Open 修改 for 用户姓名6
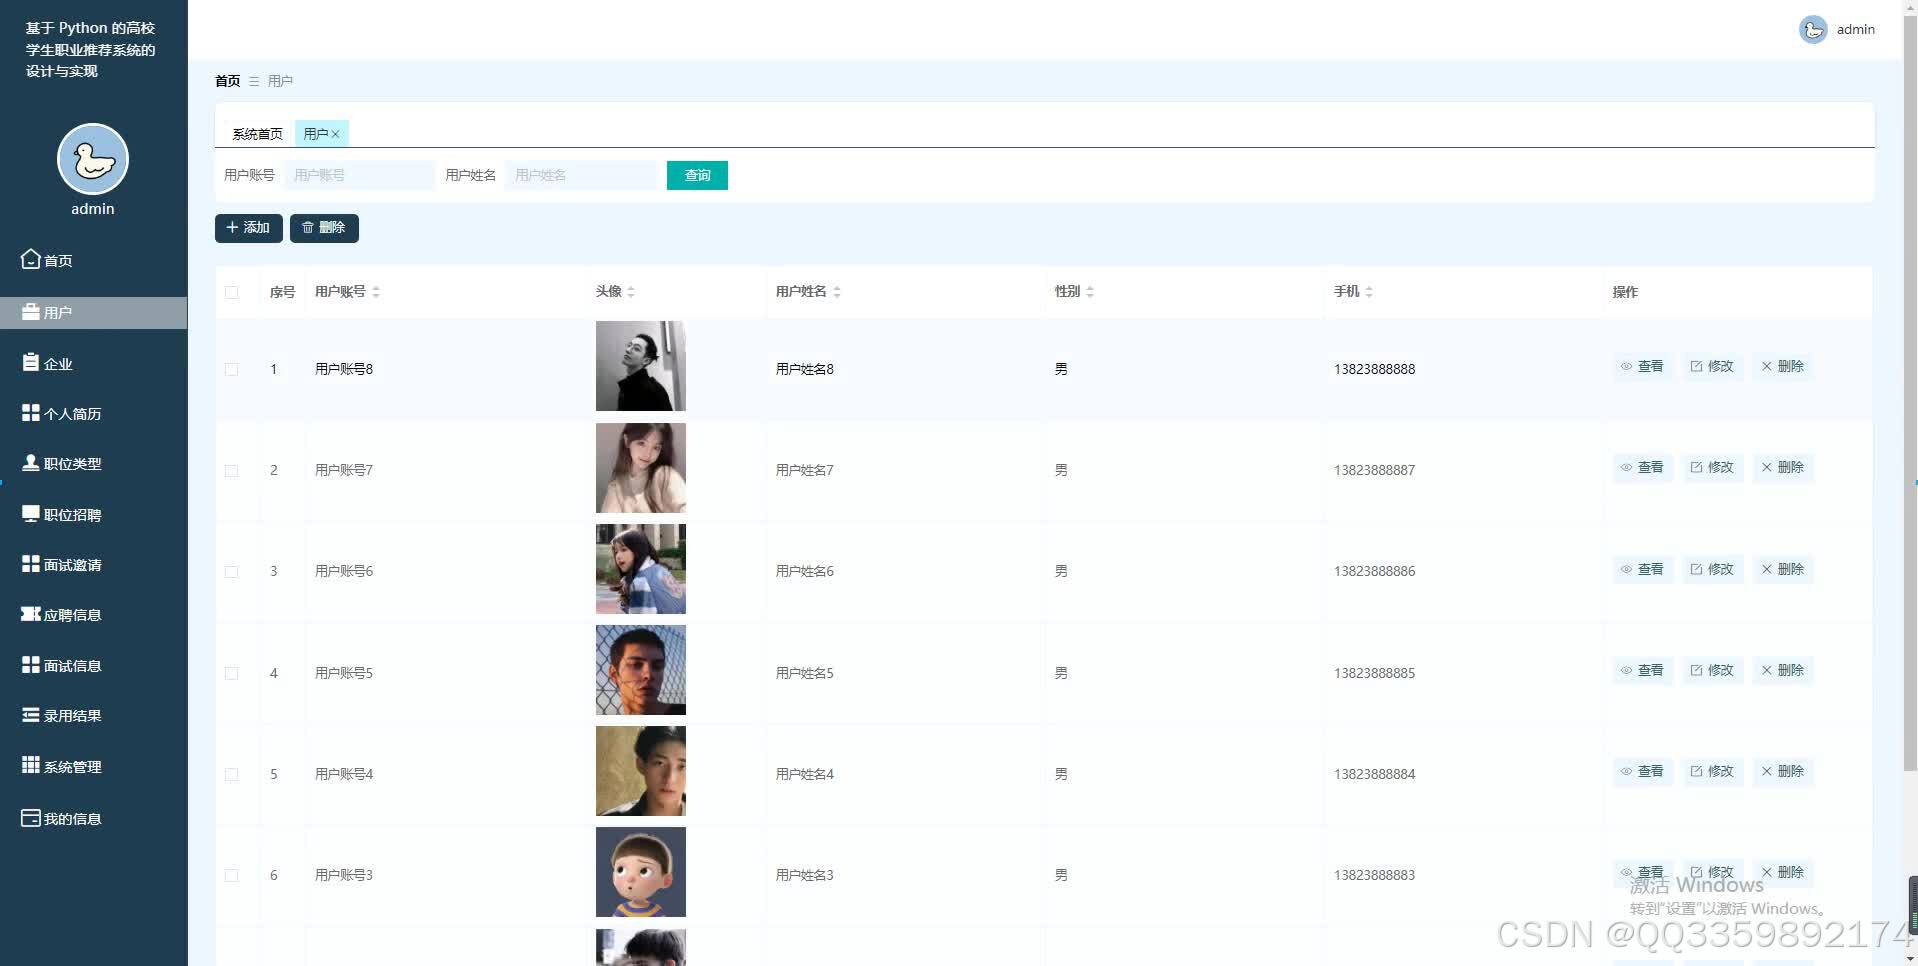Image resolution: width=1918 pixels, height=966 pixels. (x=1712, y=569)
